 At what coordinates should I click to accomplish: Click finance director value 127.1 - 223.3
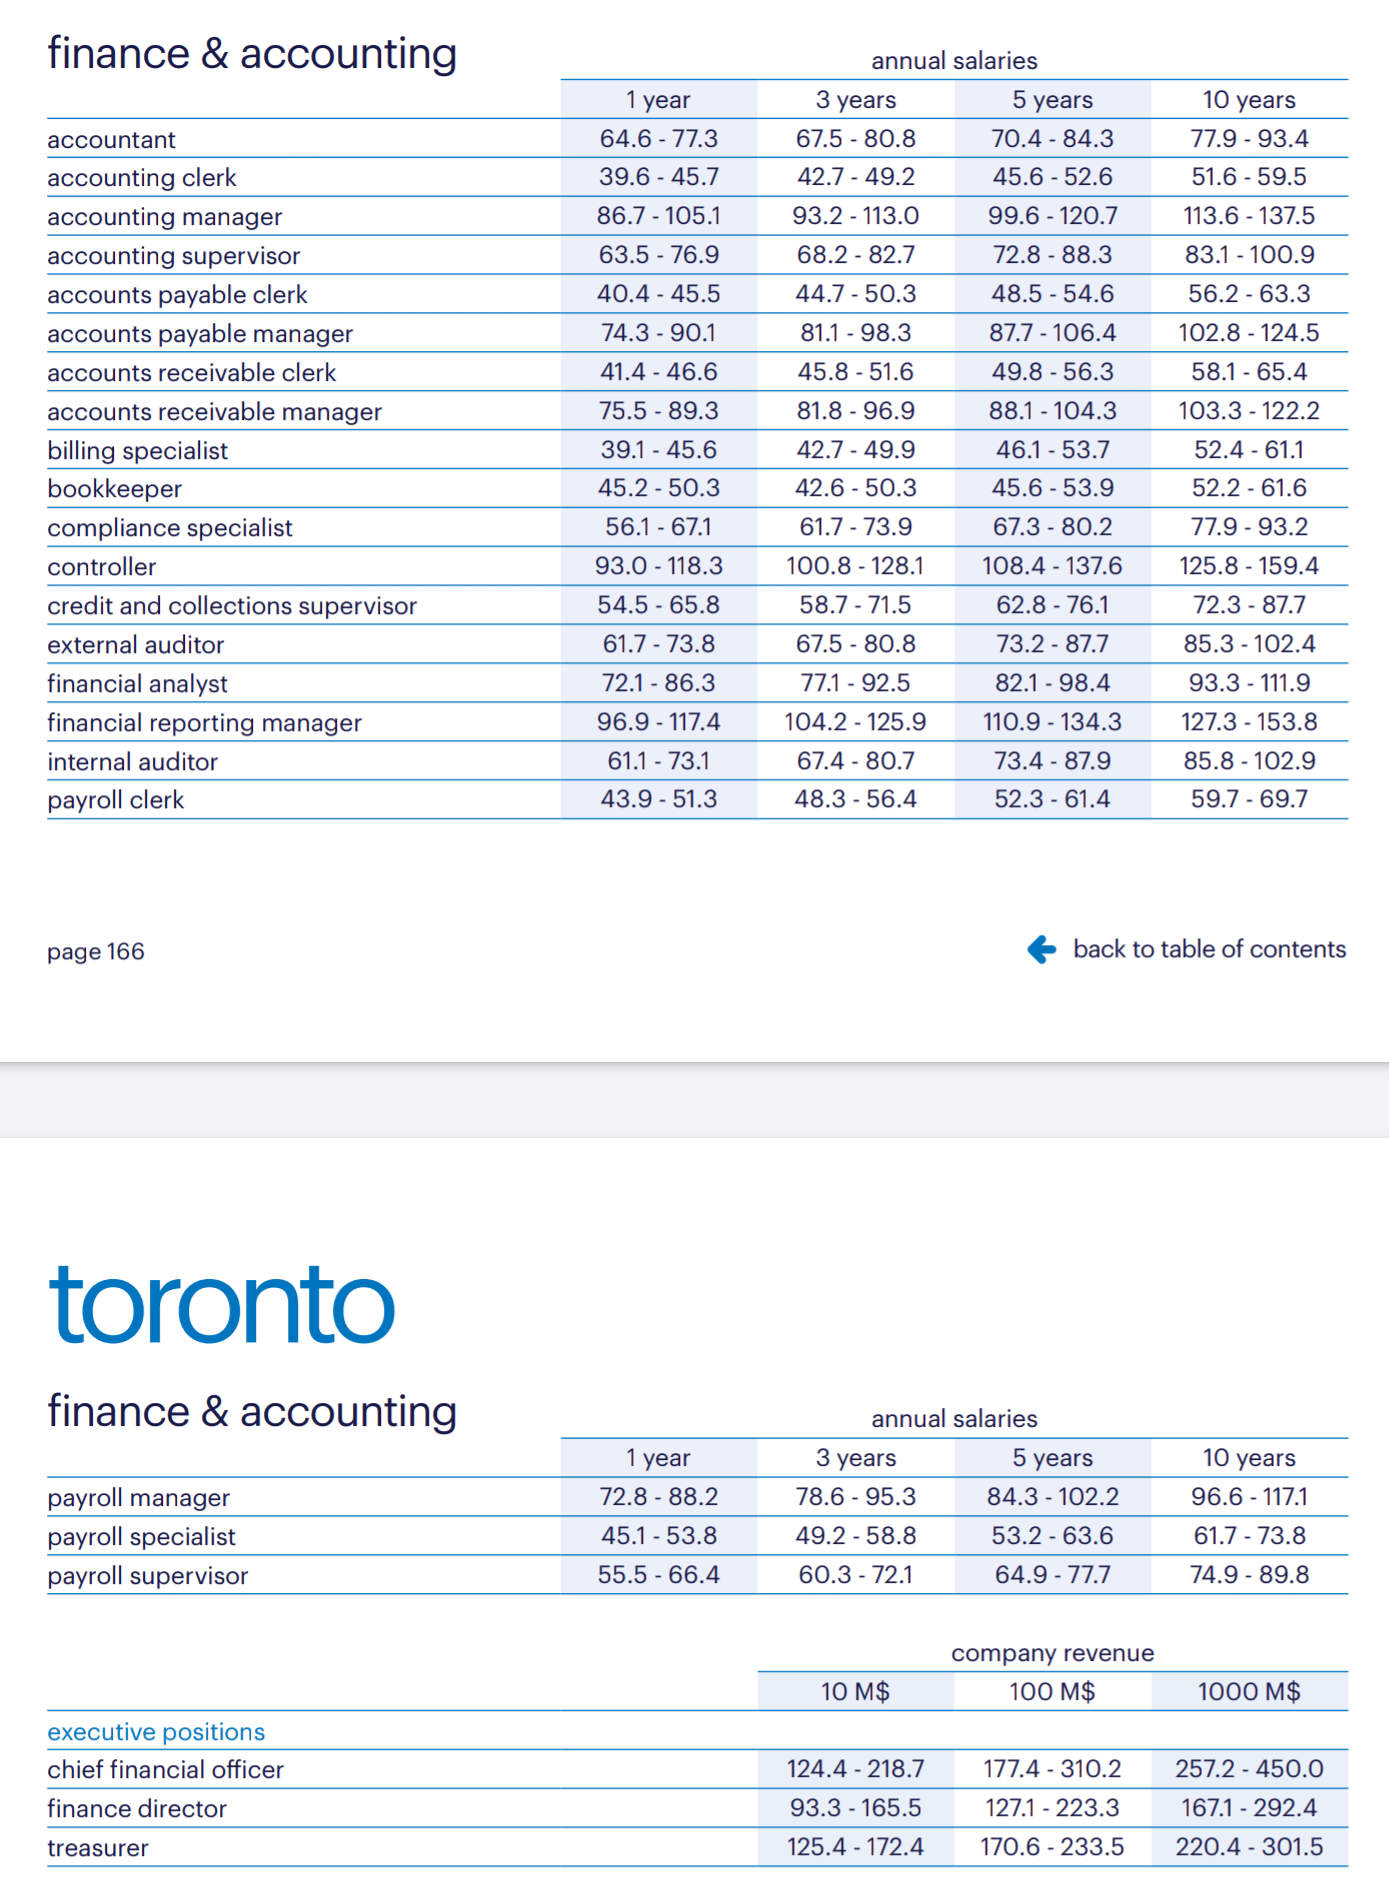[x=1052, y=1808]
